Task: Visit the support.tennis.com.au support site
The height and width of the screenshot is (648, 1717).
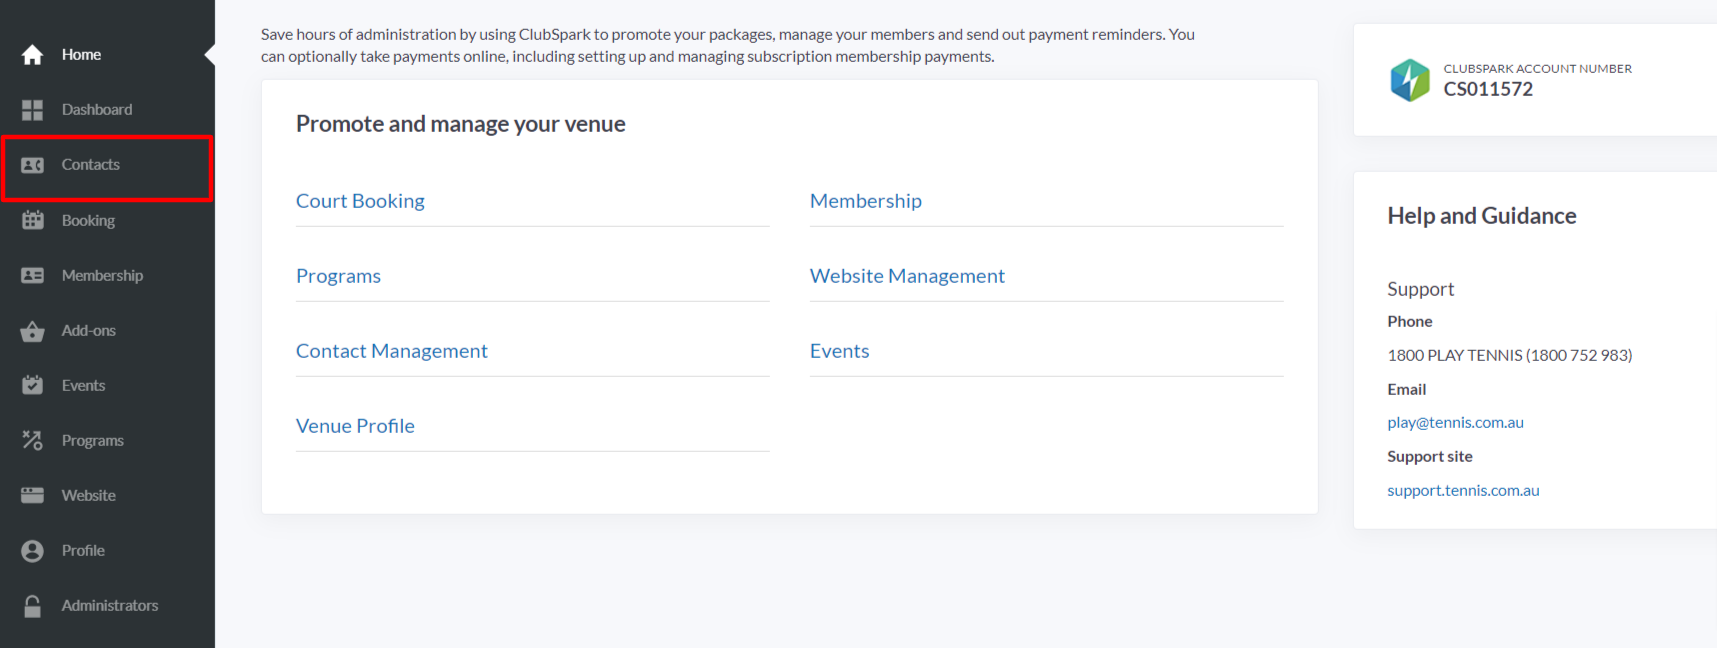Action: tap(1463, 491)
